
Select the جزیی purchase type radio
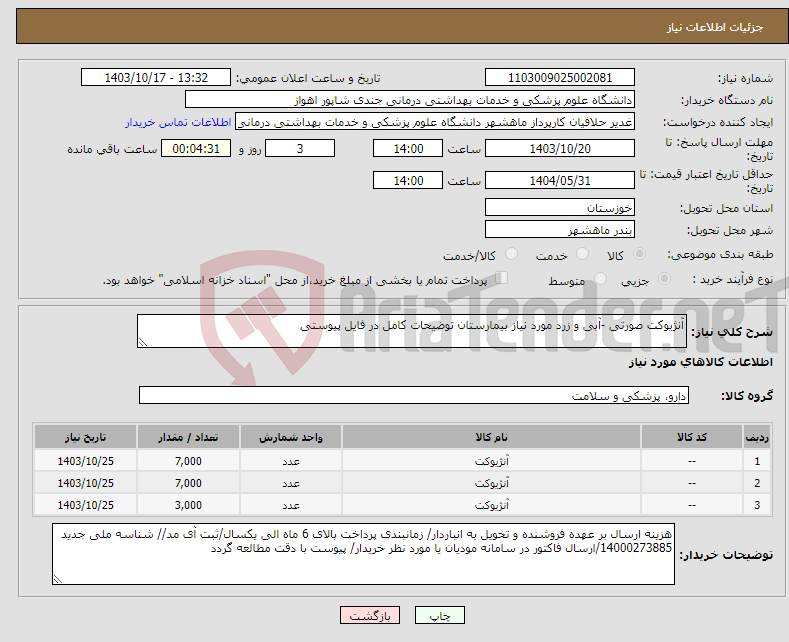664,279
